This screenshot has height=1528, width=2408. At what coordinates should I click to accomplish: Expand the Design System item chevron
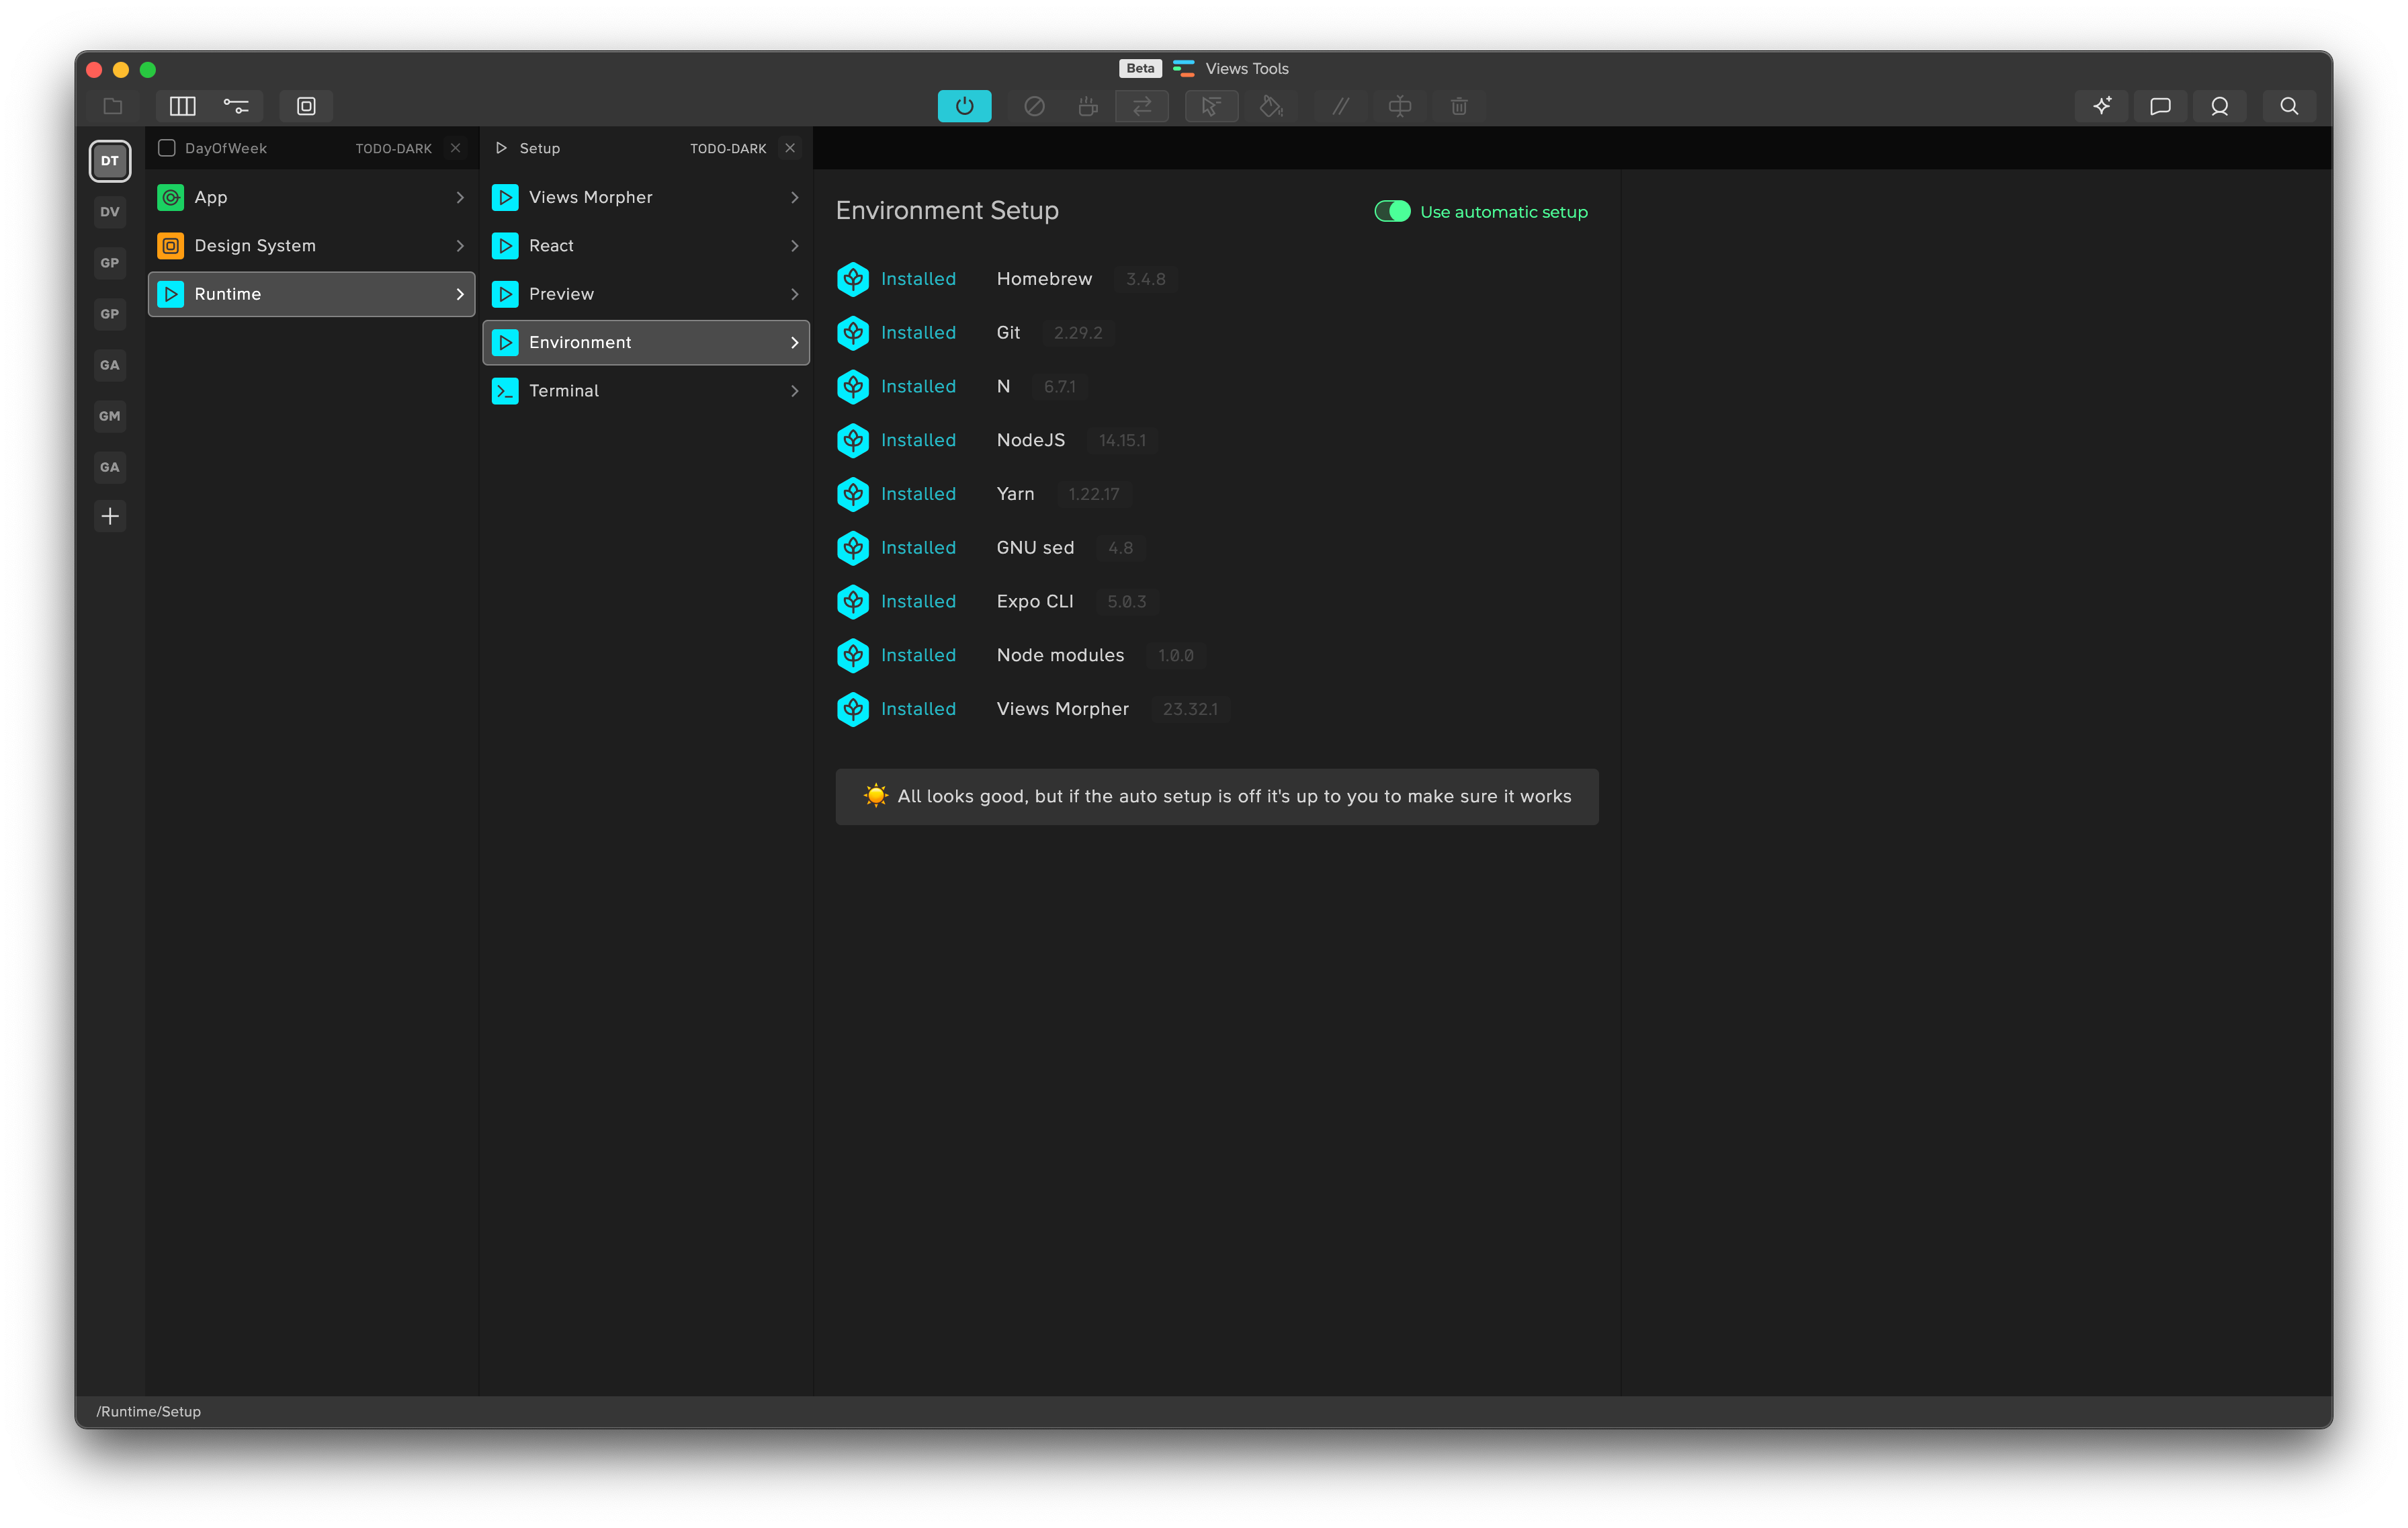coord(460,246)
